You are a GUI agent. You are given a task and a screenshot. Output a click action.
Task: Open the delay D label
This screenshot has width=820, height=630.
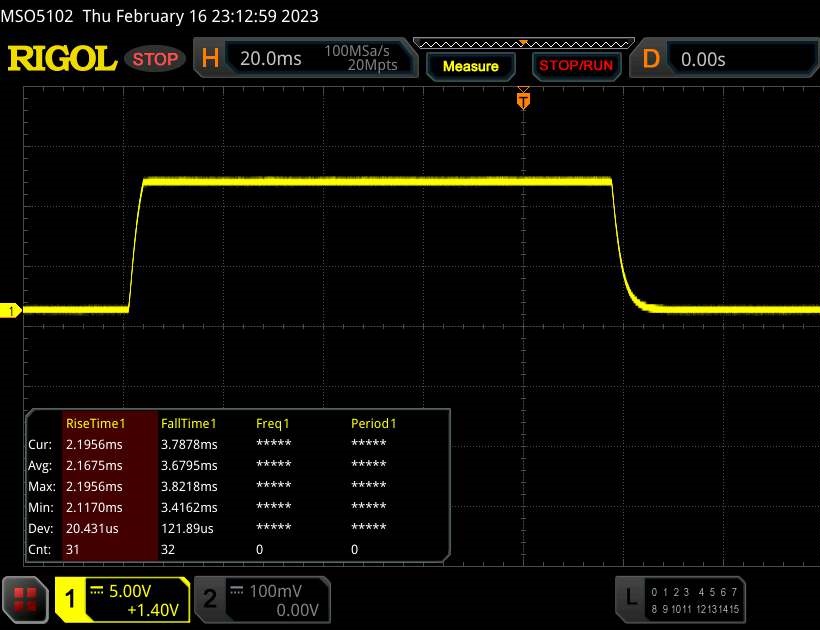(x=651, y=59)
